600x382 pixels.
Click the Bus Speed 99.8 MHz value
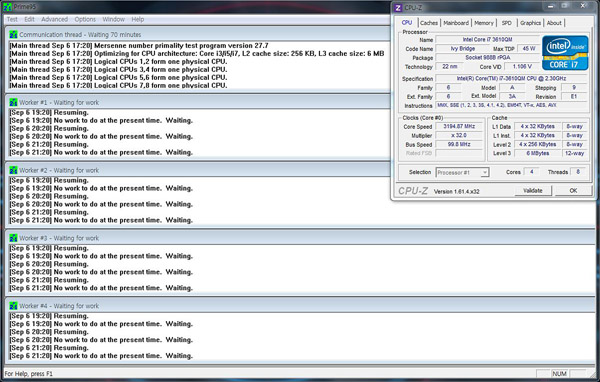459,144
